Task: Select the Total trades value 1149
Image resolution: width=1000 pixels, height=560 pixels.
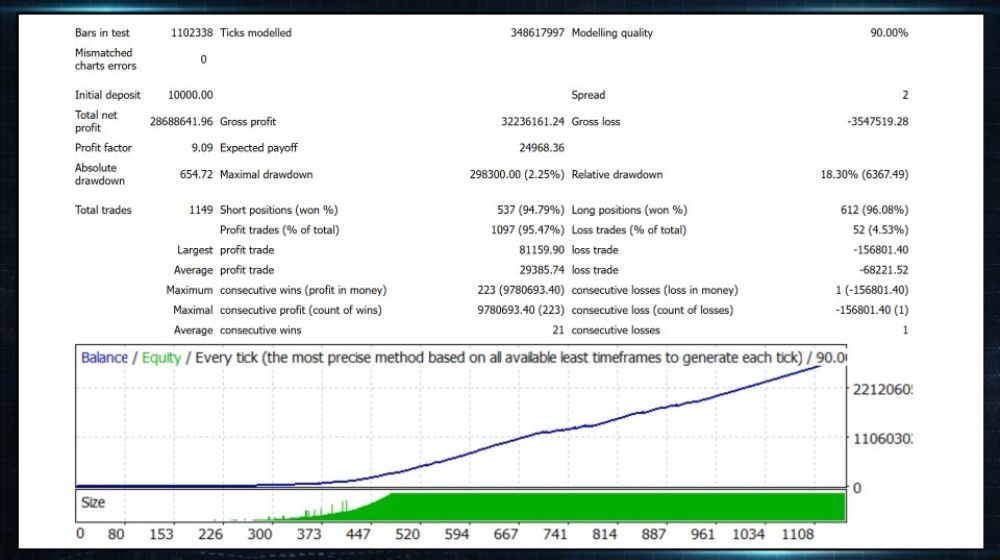Action: (x=201, y=210)
